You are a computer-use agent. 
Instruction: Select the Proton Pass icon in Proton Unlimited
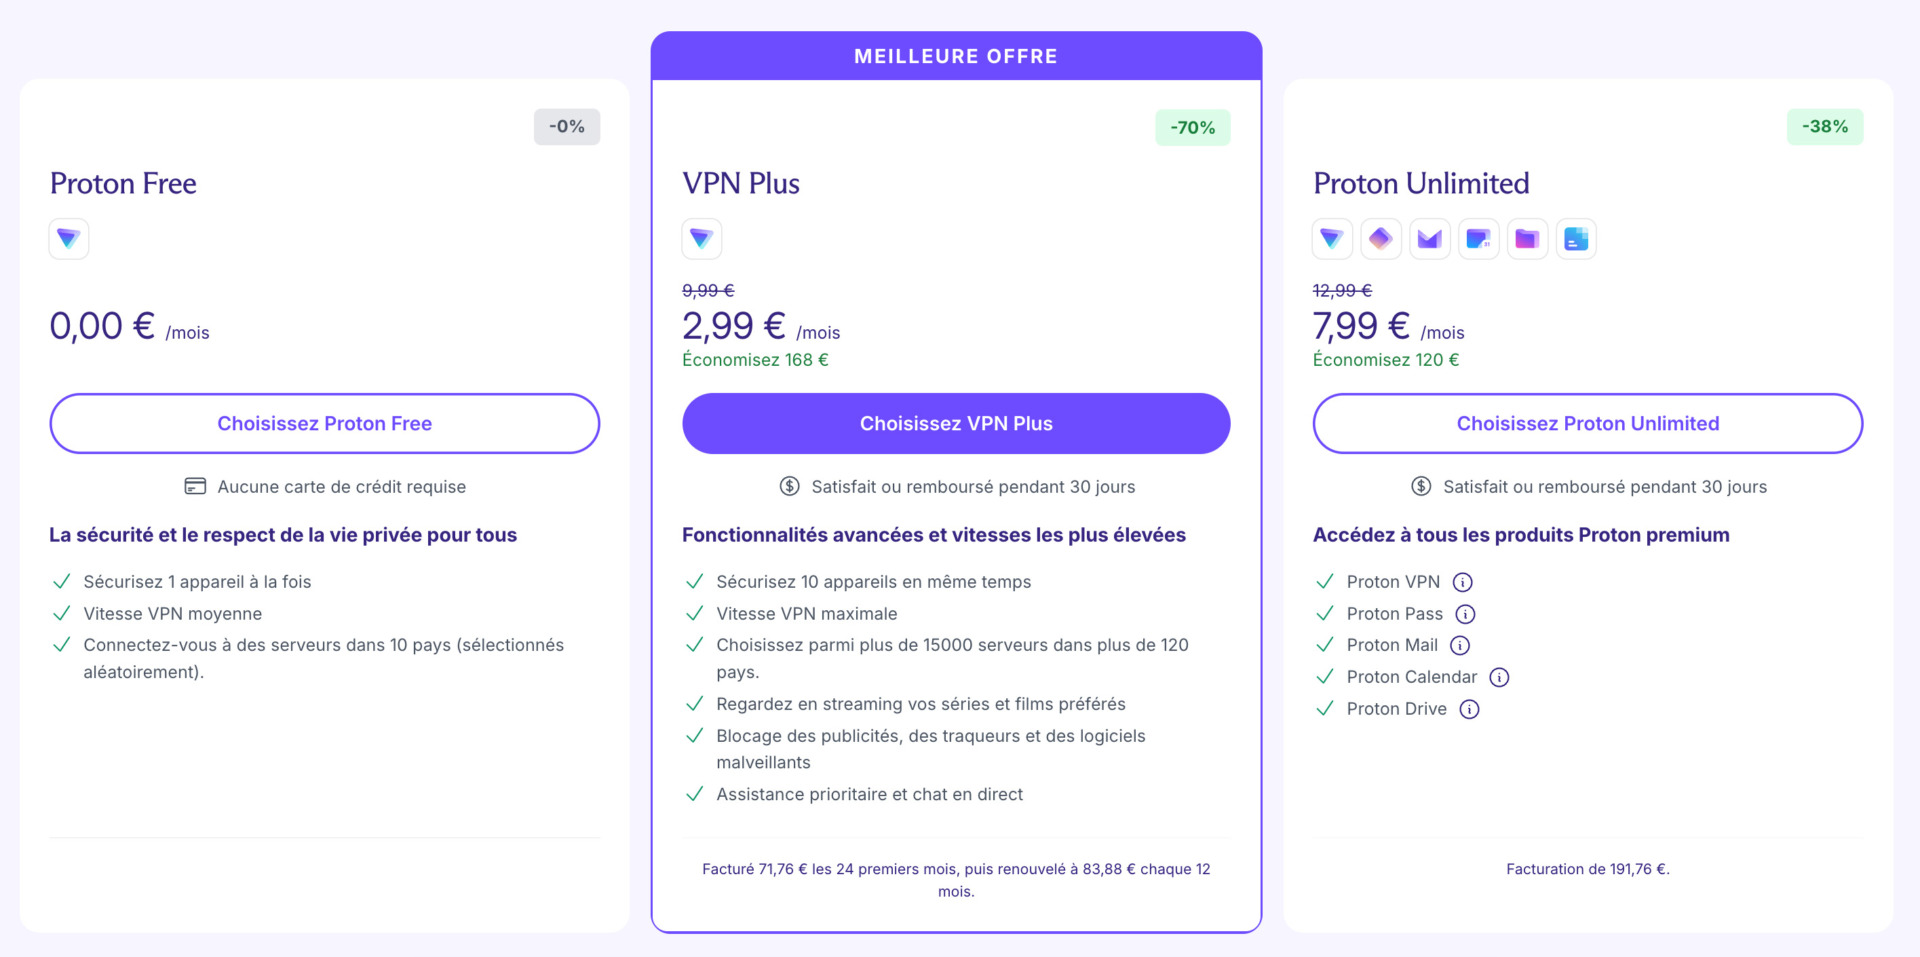(x=1381, y=238)
